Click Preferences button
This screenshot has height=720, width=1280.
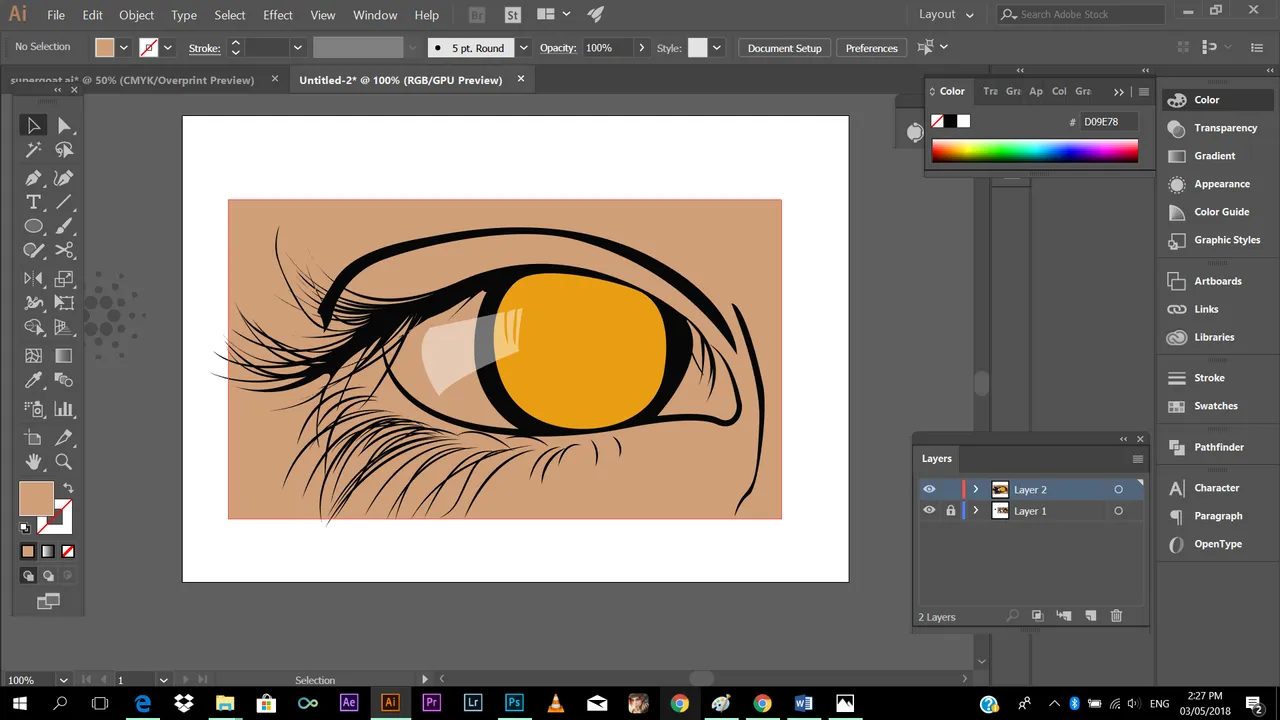pos(871,48)
